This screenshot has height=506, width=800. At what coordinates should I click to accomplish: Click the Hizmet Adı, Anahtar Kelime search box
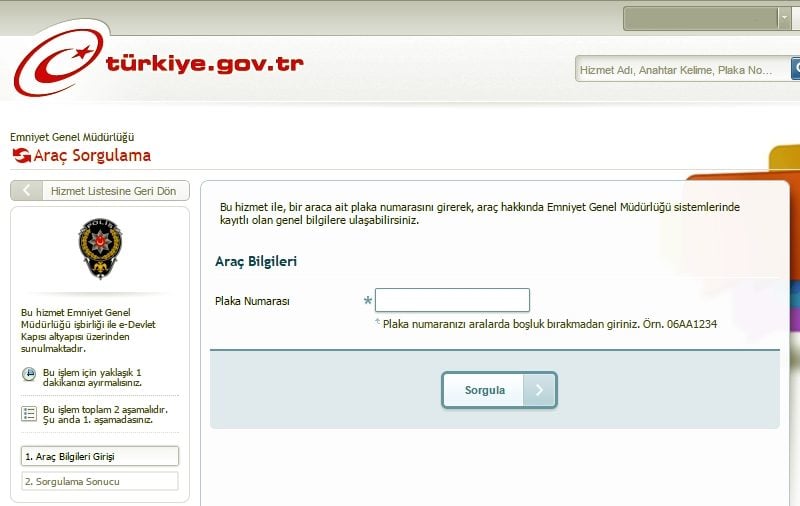point(682,69)
